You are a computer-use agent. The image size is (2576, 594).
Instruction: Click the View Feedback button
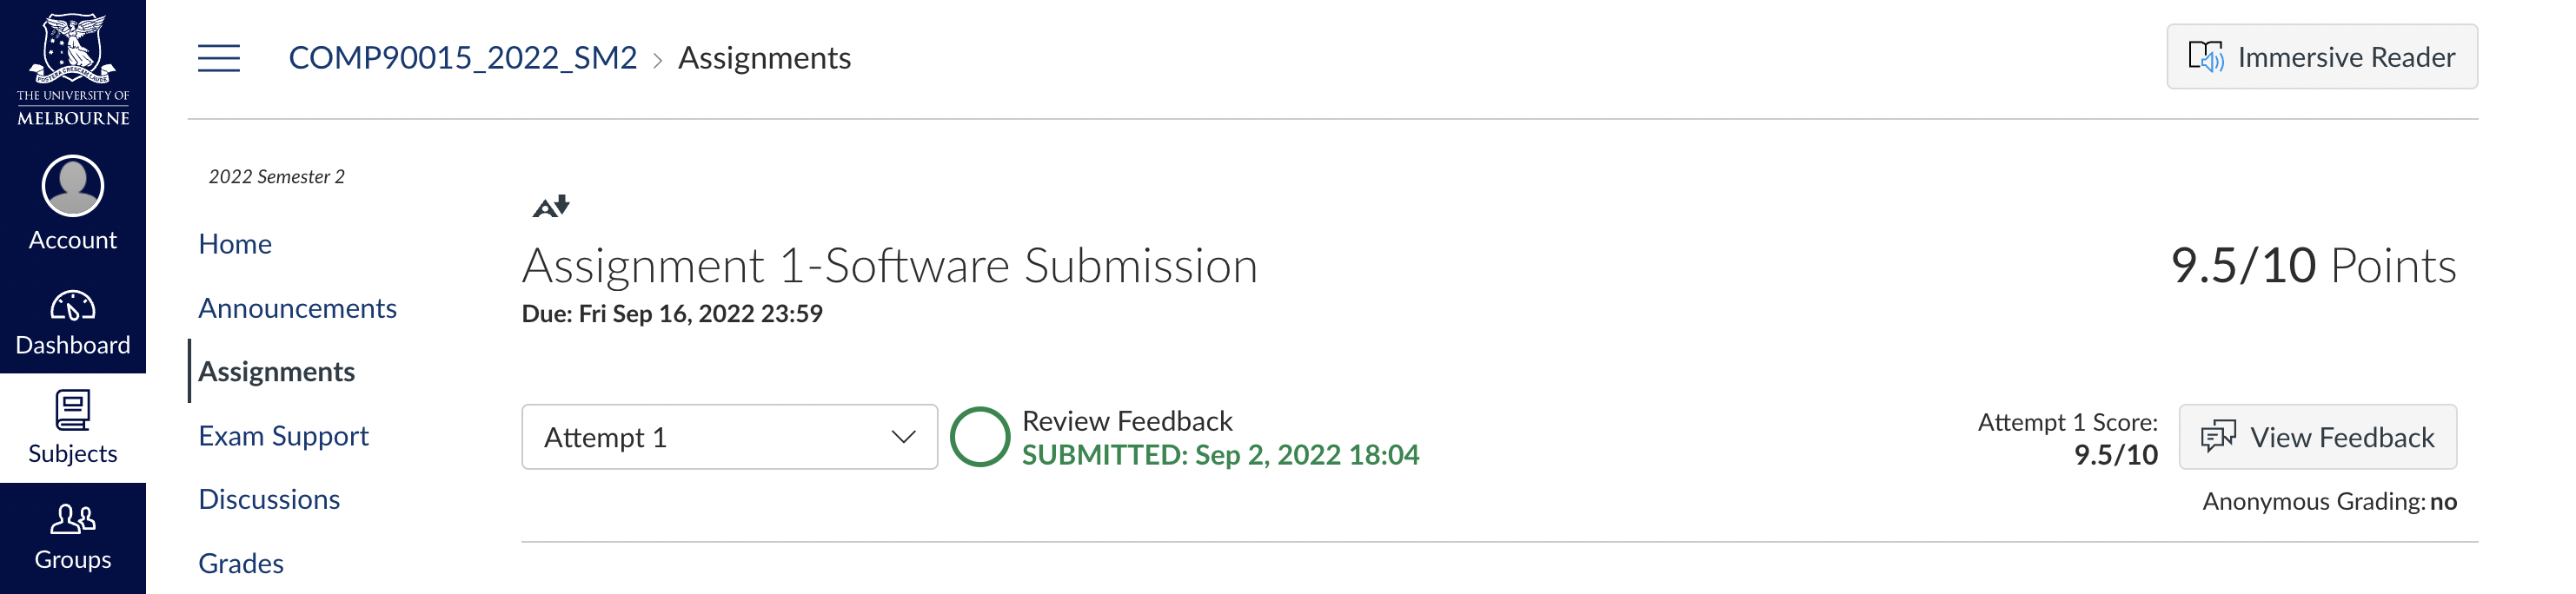tap(2317, 437)
